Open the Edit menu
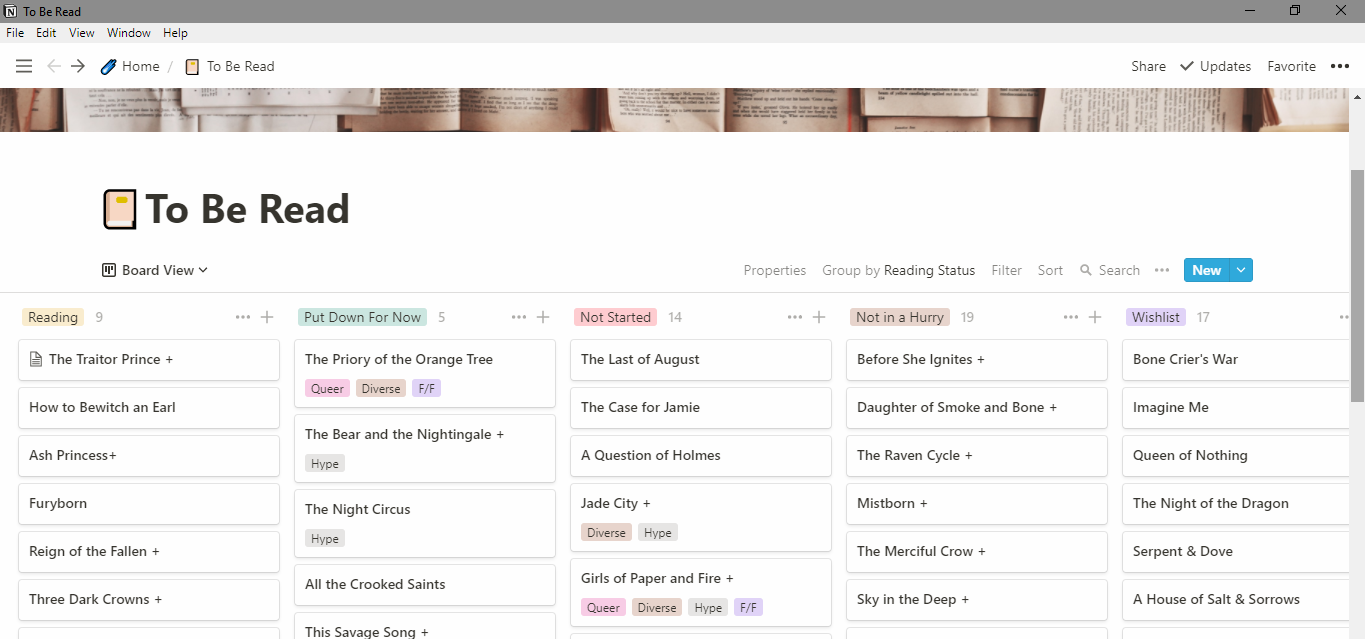 46,33
